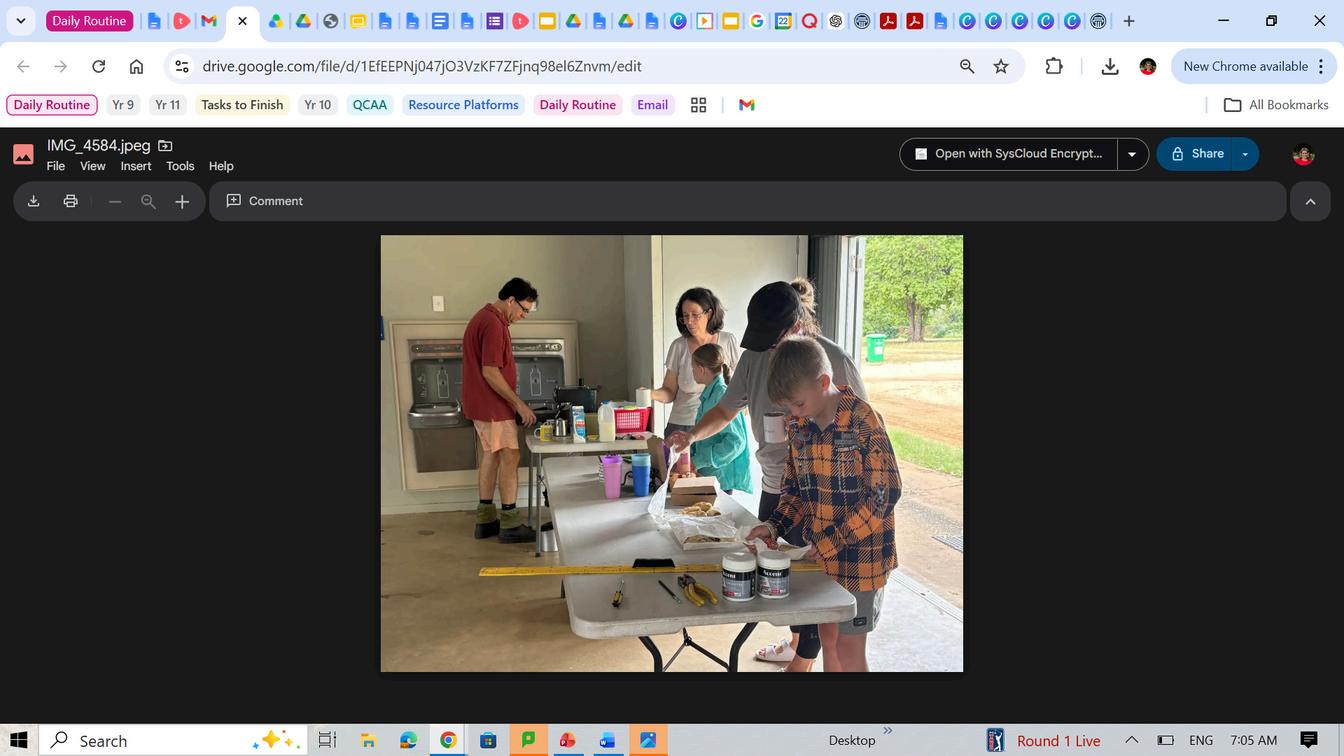Click the magnifier reset zoom icon

tap(148, 202)
